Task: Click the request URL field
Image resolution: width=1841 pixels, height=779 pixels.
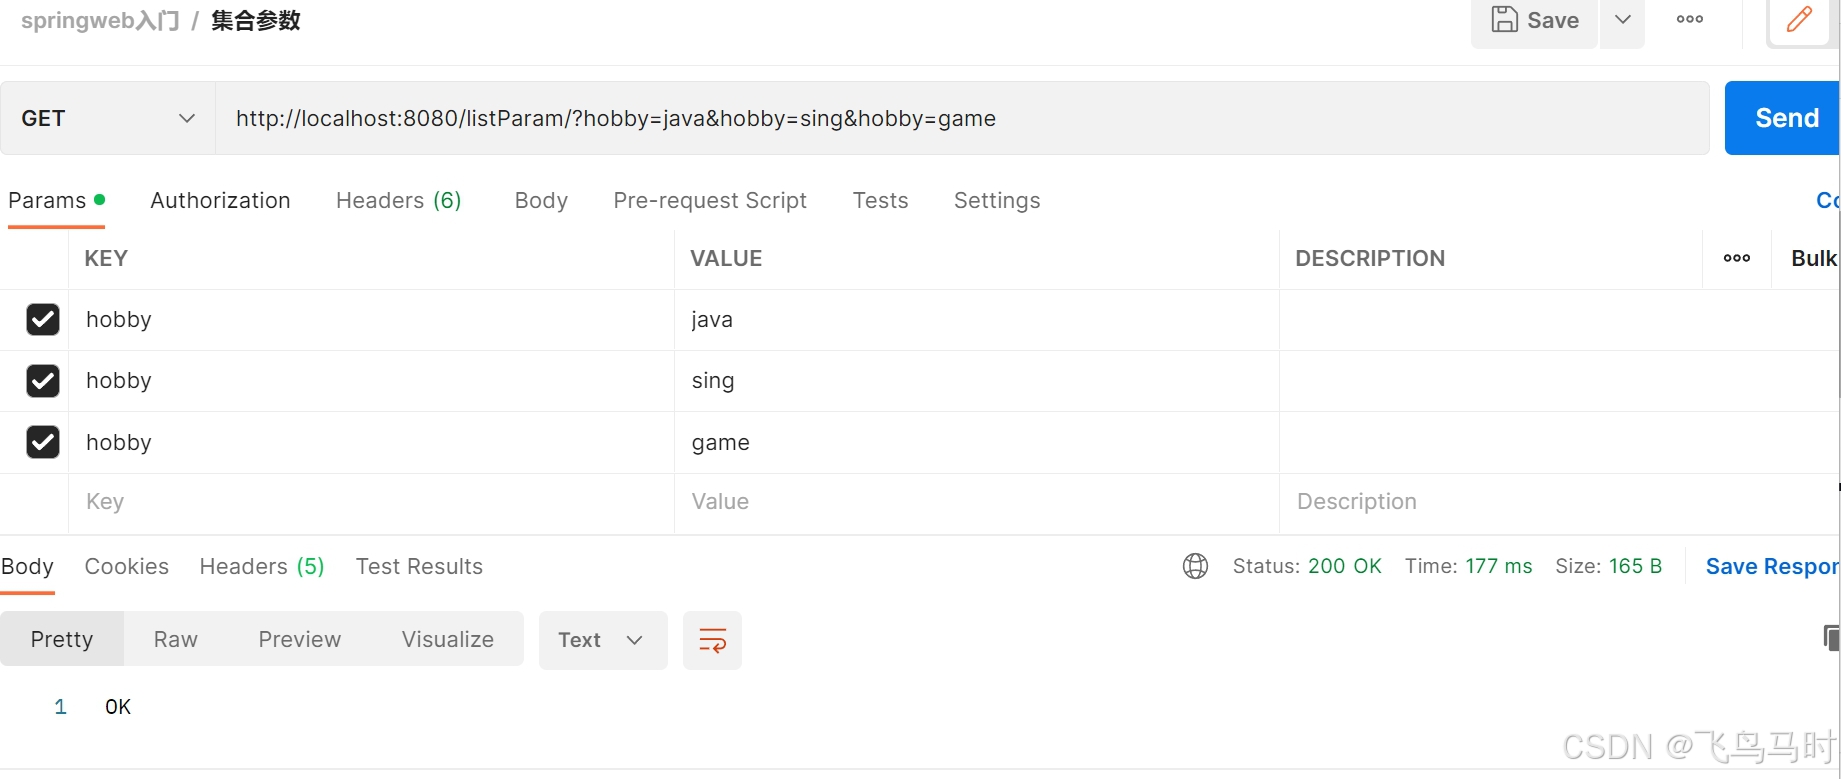Action: click(962, 118)
